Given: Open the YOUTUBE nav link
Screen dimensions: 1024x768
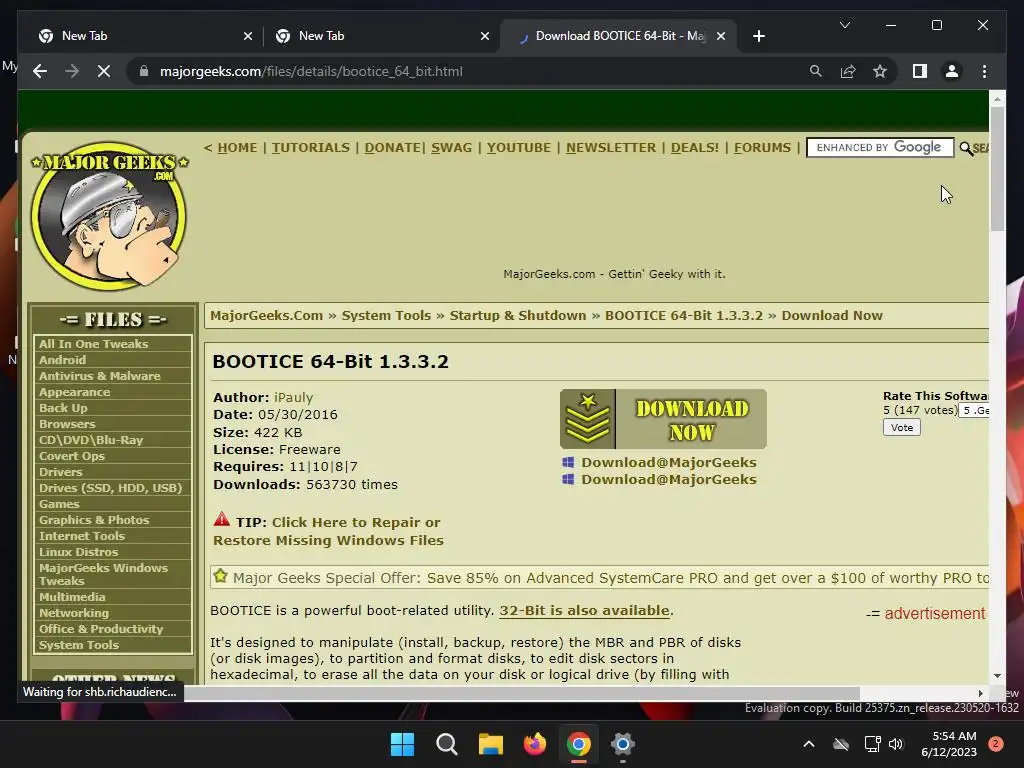Looking at the screenshot, I should pos(519,148).
